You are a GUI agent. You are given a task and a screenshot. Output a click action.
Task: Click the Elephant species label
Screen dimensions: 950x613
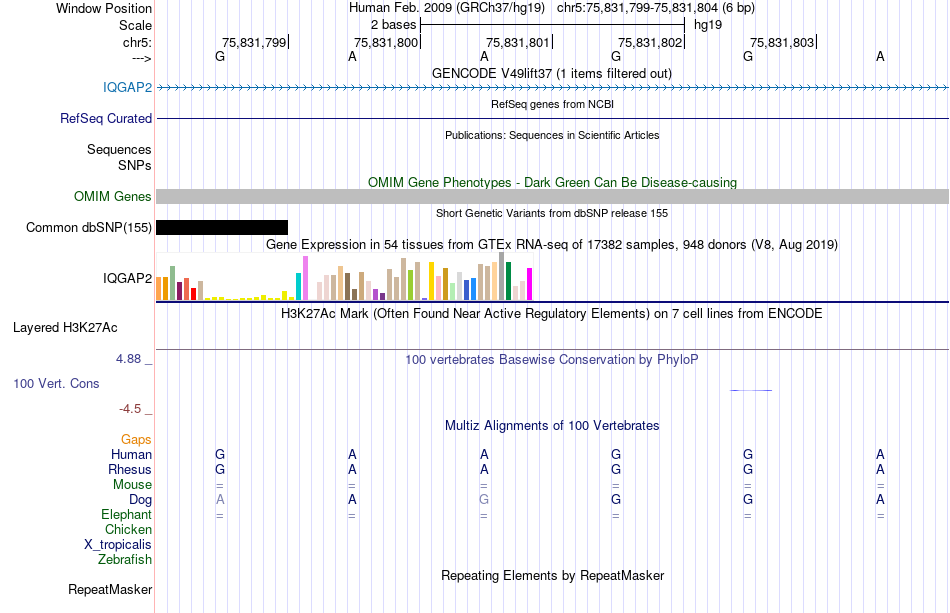126,514
